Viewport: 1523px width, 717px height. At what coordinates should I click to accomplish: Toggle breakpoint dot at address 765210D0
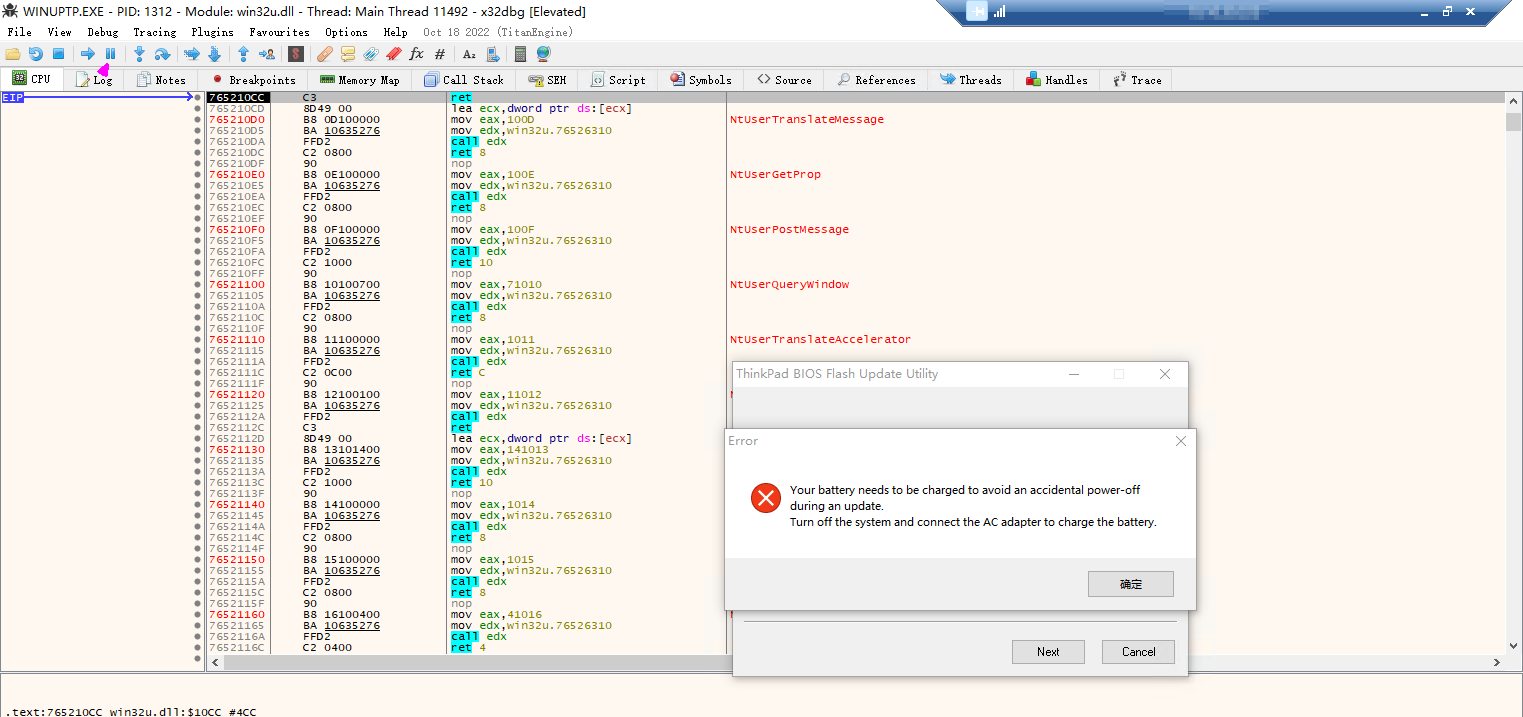(x=198, y=120)
